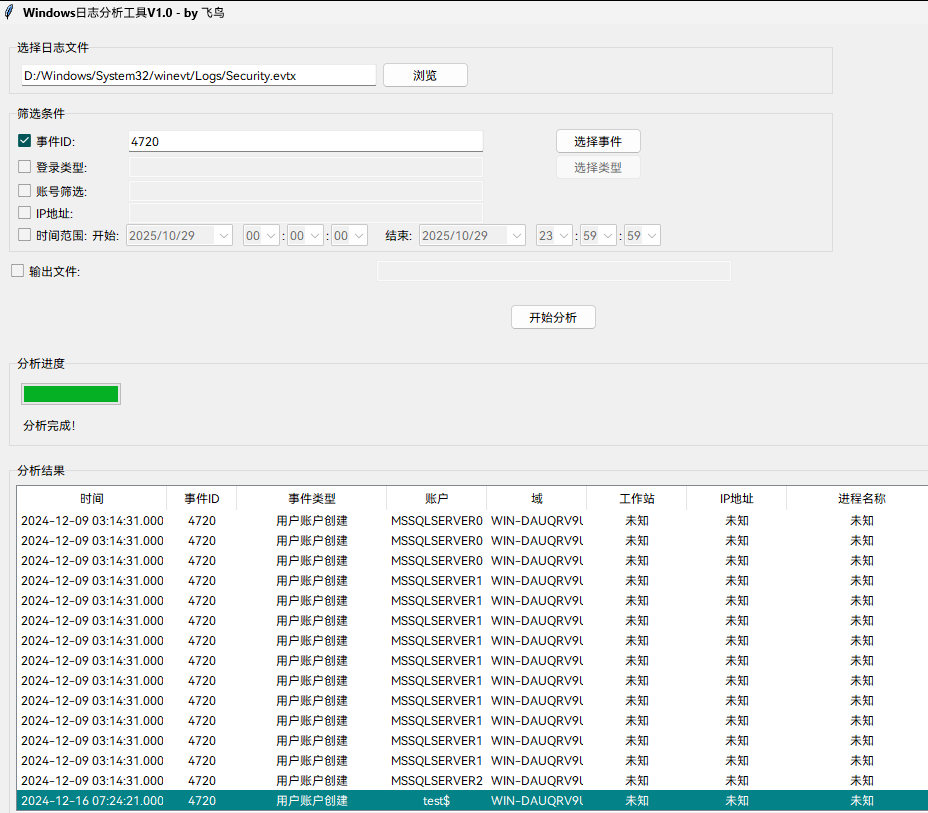Click the IP地址 filter input field
Image resolution: width=928 pixels, height=813 pixels.
tap(305, 213)
